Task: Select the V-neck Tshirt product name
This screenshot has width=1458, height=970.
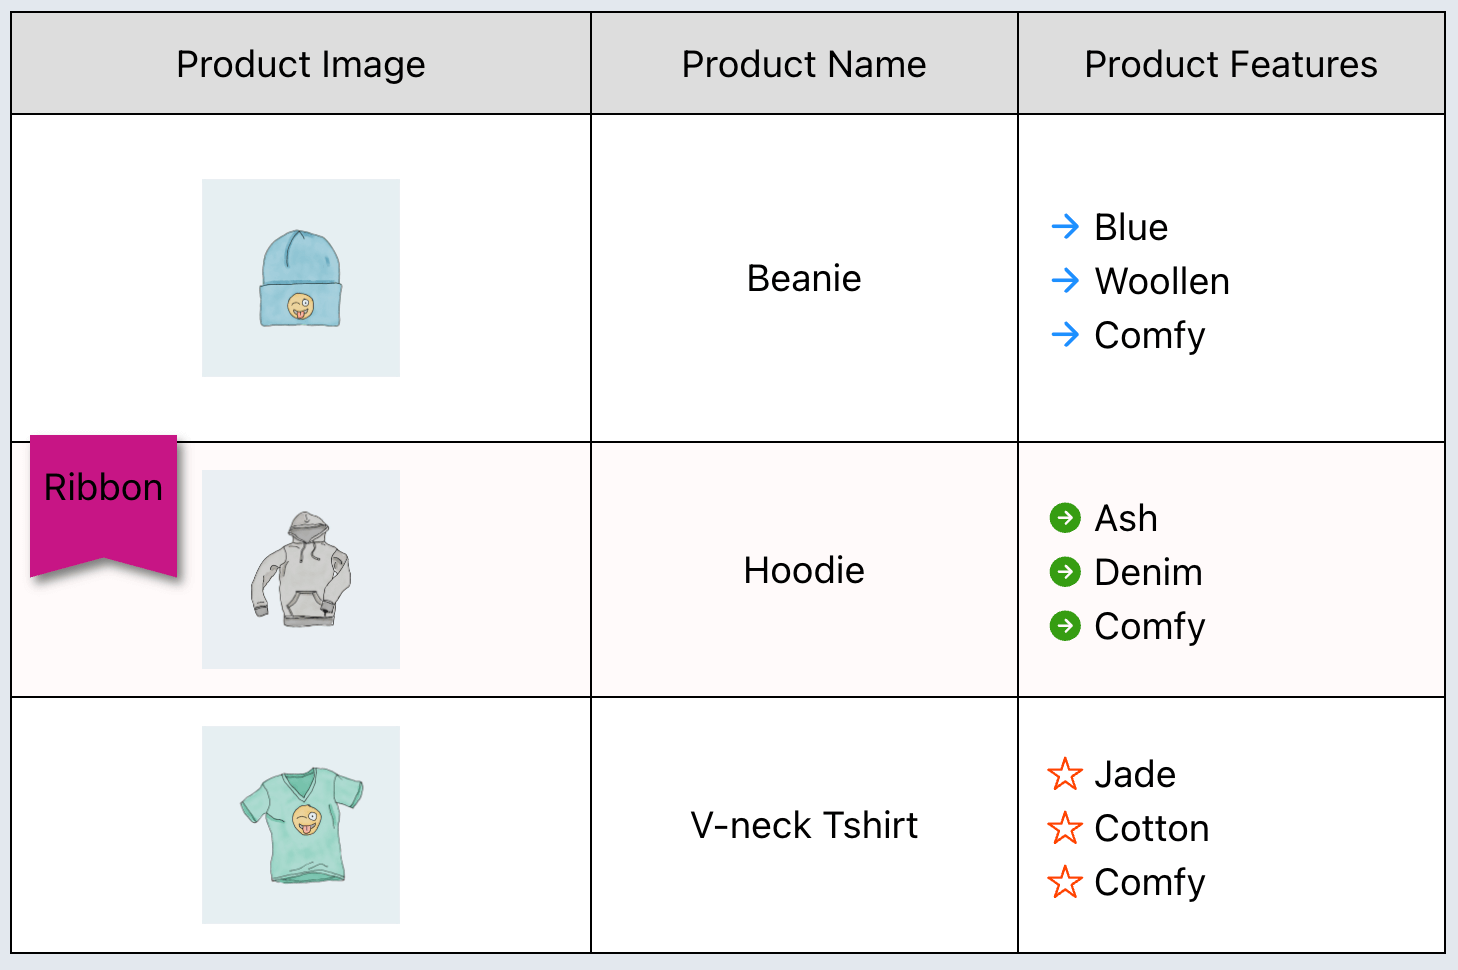Action: [804, 825]
